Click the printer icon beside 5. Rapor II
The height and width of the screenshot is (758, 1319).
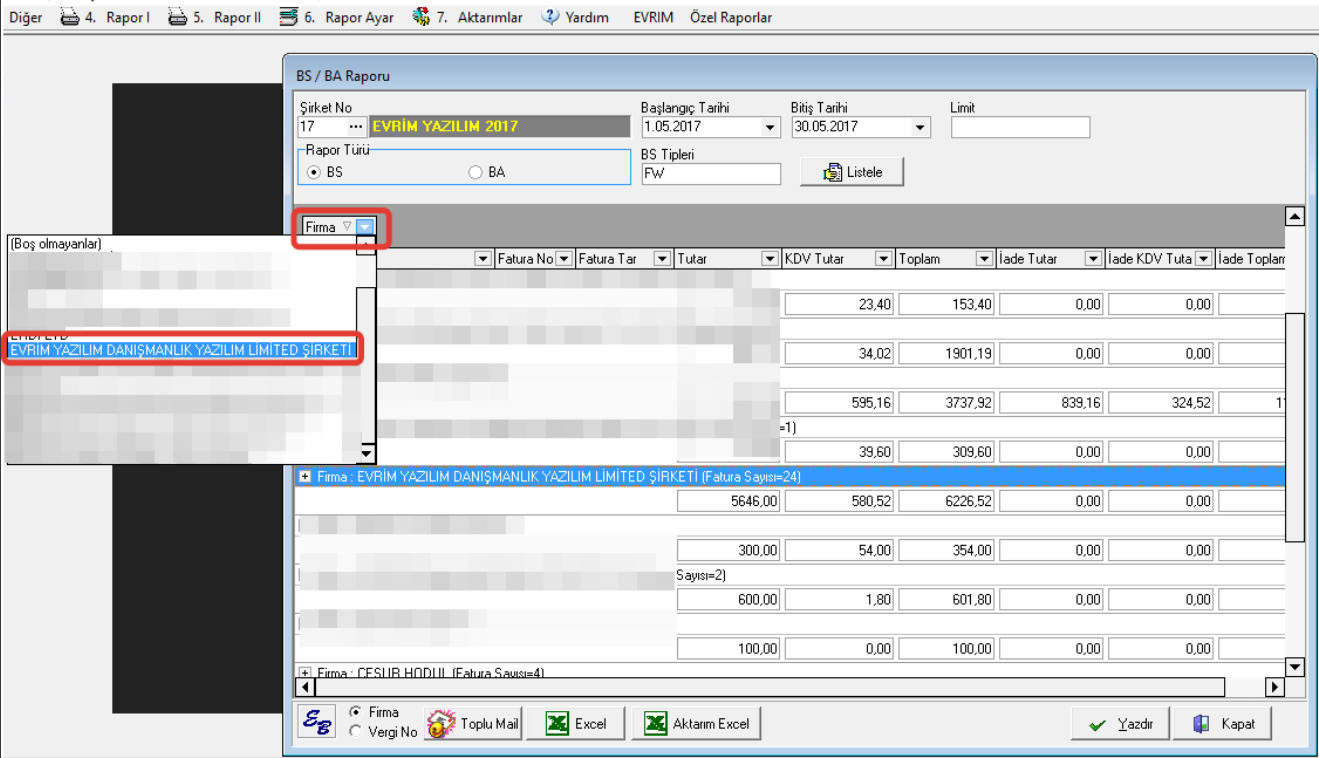click(x=177, y=17)
